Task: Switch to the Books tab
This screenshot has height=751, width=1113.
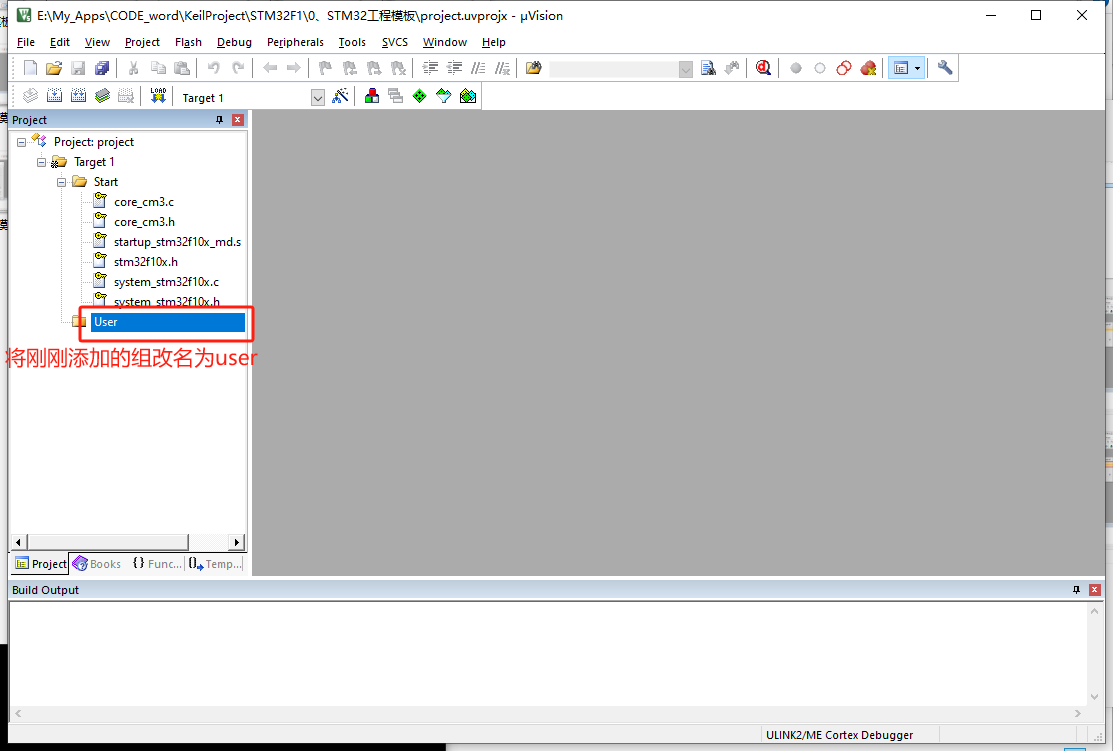Action: [97, 564]
